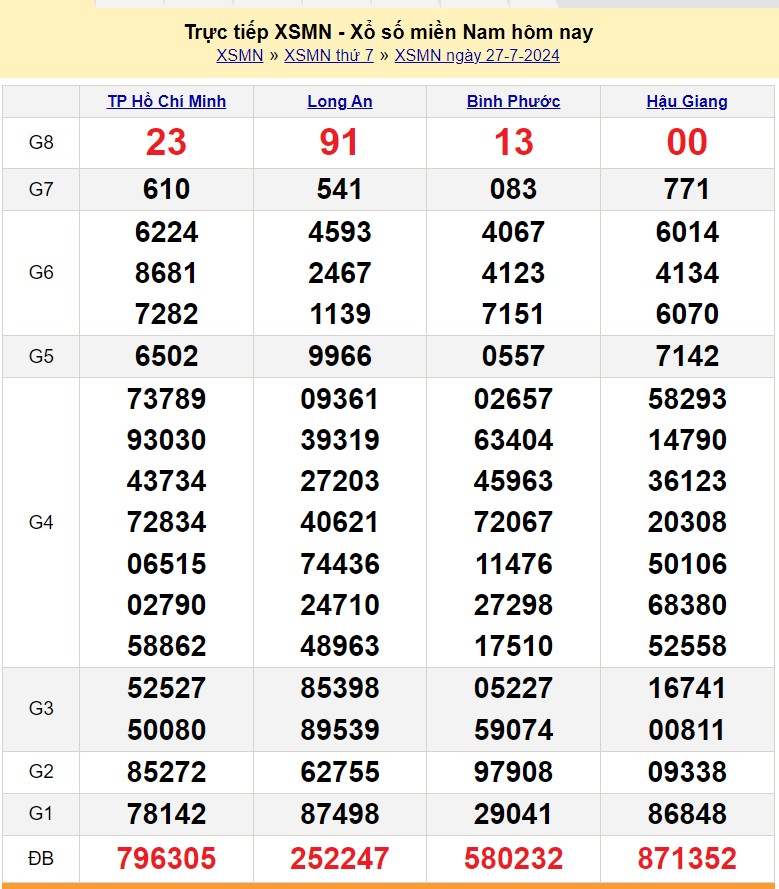The image size is (779, 889).
Task: Click the G4 row label
Action: click(41, 522)
